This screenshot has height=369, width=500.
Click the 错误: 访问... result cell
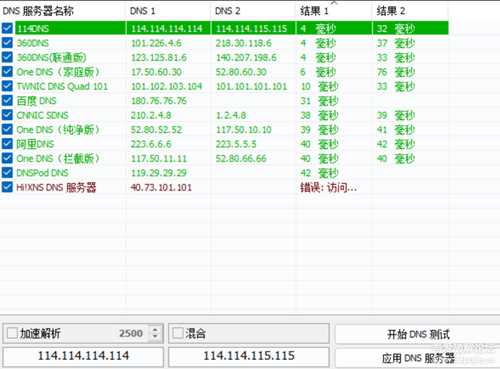(328, 187)
